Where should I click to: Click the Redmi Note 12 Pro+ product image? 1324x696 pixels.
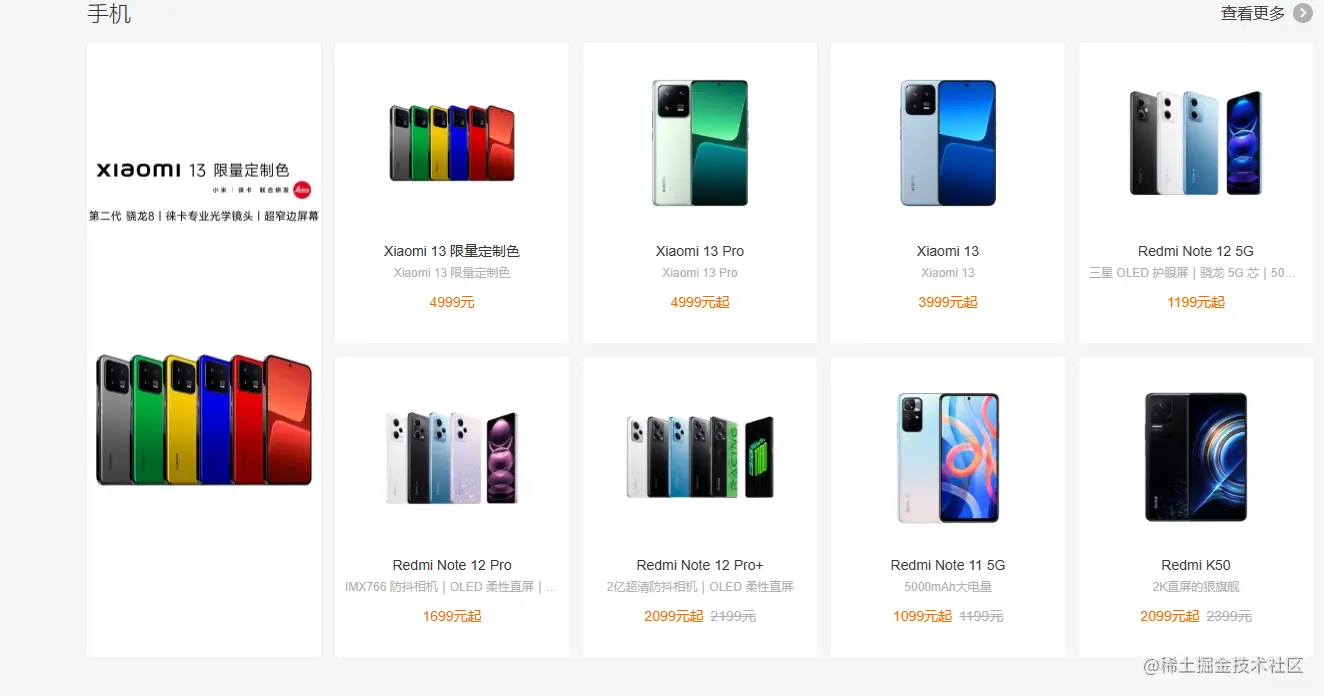pyautogui.click(x=700, y=457)
